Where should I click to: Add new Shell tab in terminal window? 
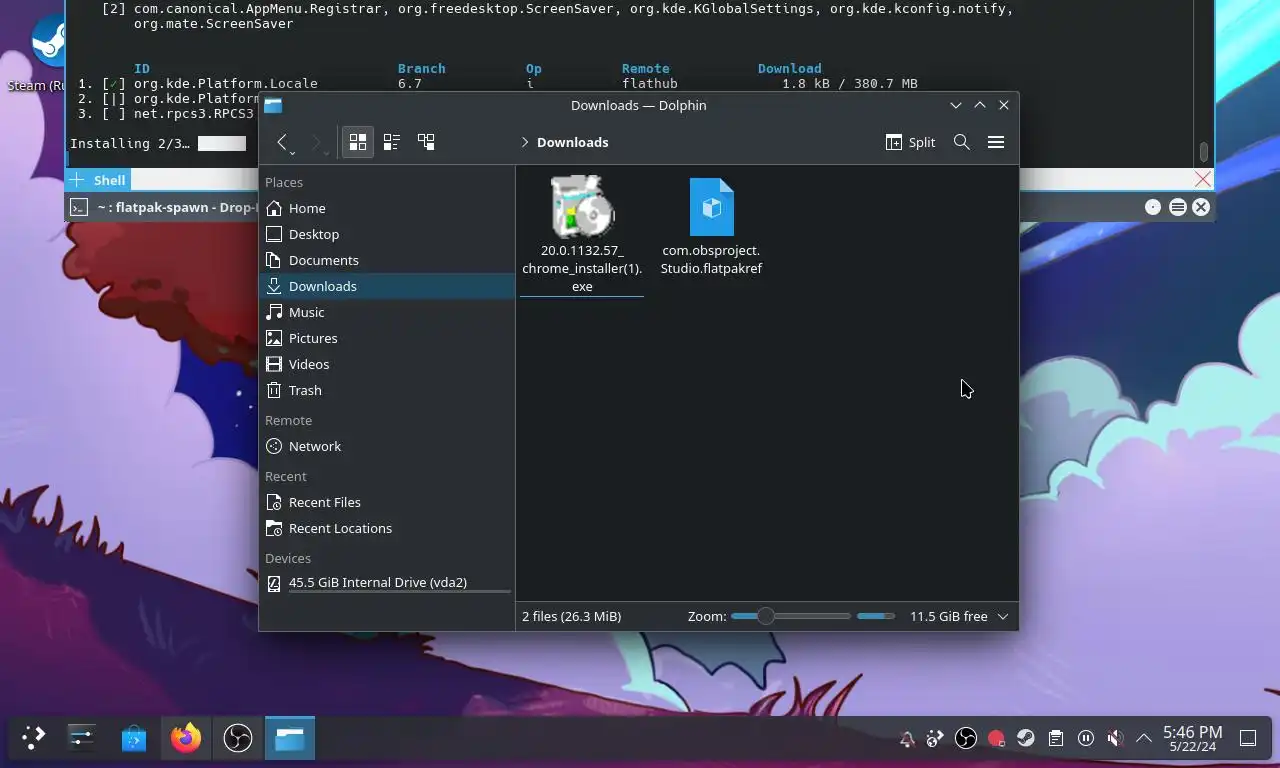(76, 180)
